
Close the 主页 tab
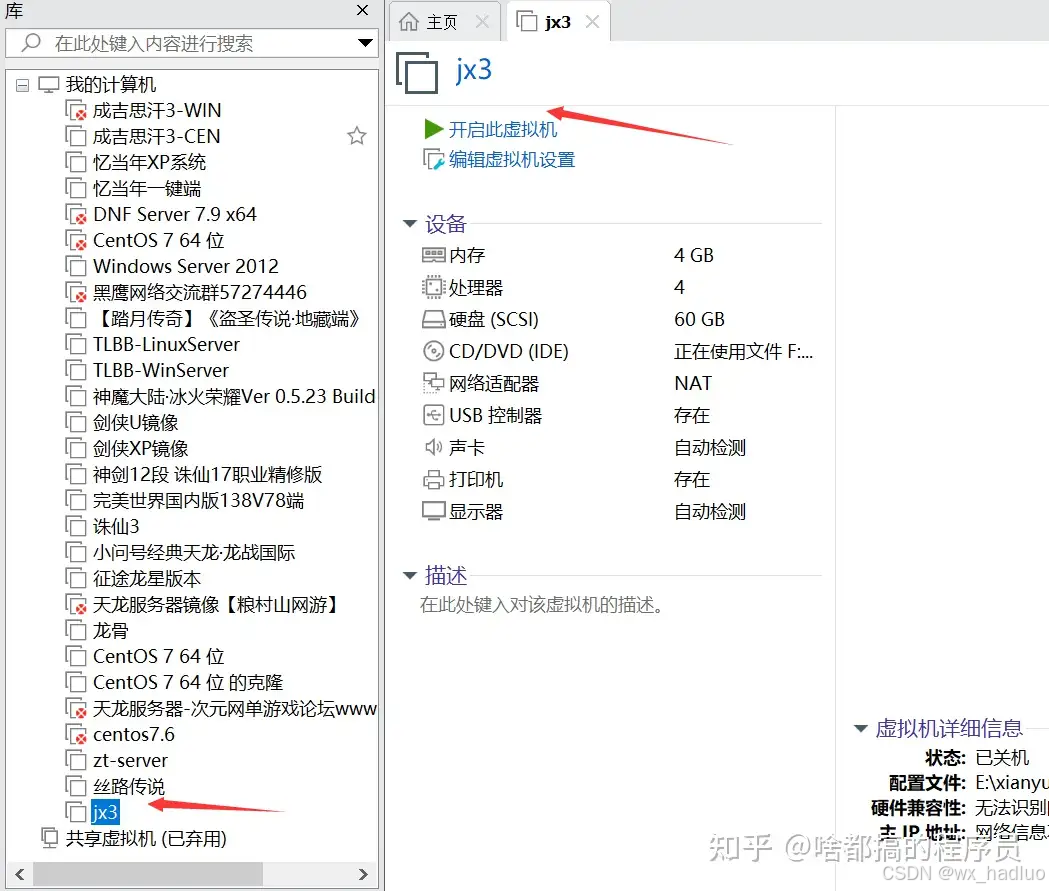pos(482,22)
